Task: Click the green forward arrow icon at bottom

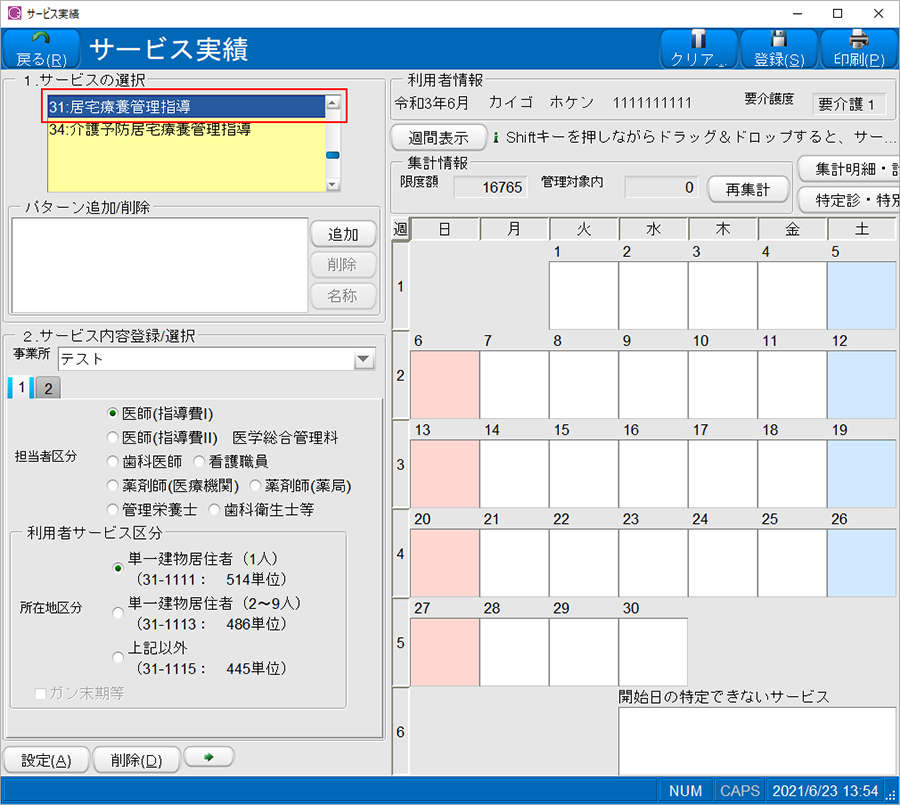Action: (206, 760)
